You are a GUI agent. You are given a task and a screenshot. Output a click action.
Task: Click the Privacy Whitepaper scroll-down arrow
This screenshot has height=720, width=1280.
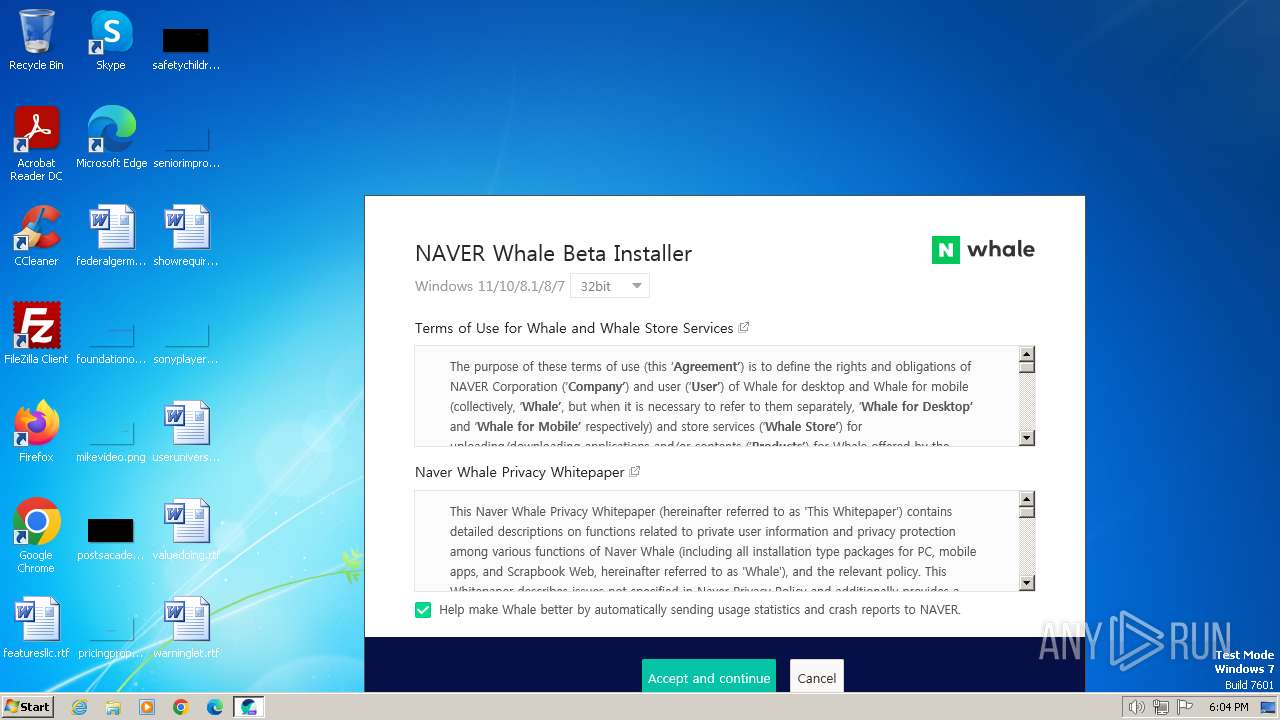[x=1027, y=583]
